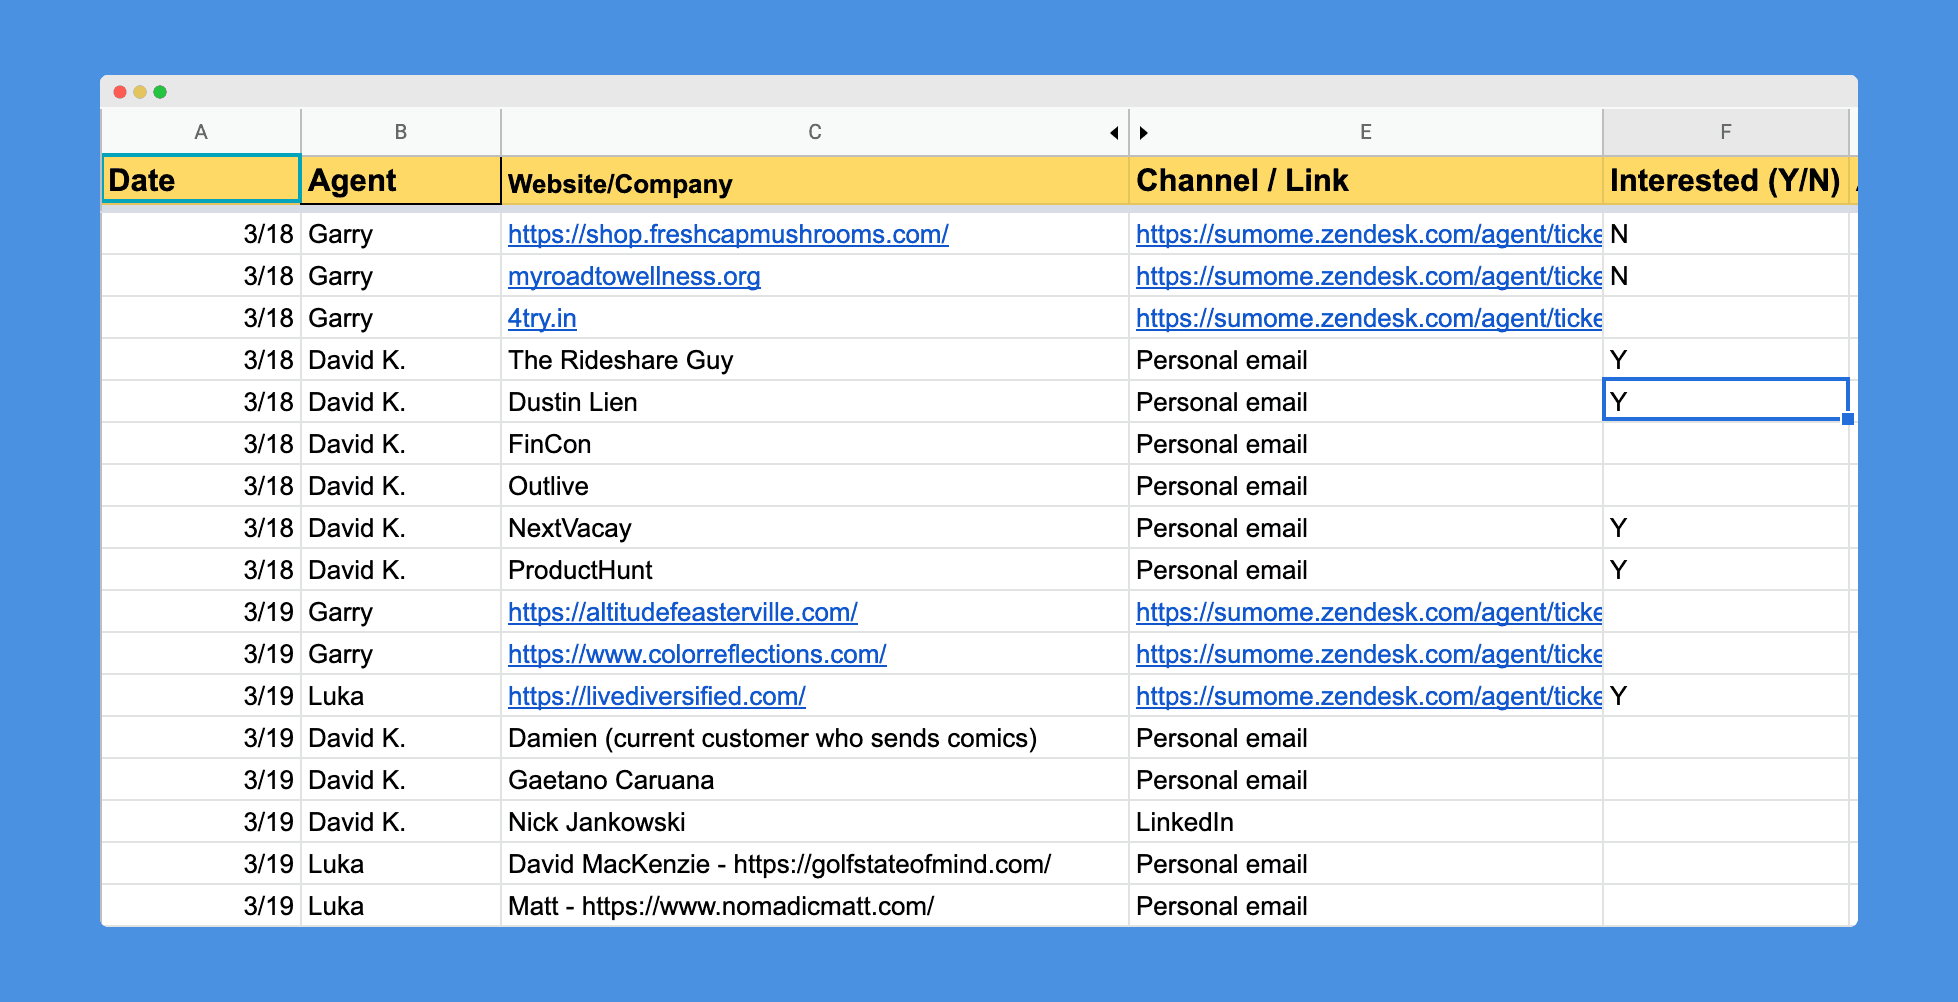
Task: Click the left hidden-column arrow beside column C
Action: pyautogui.click(x=1114, y=133)
